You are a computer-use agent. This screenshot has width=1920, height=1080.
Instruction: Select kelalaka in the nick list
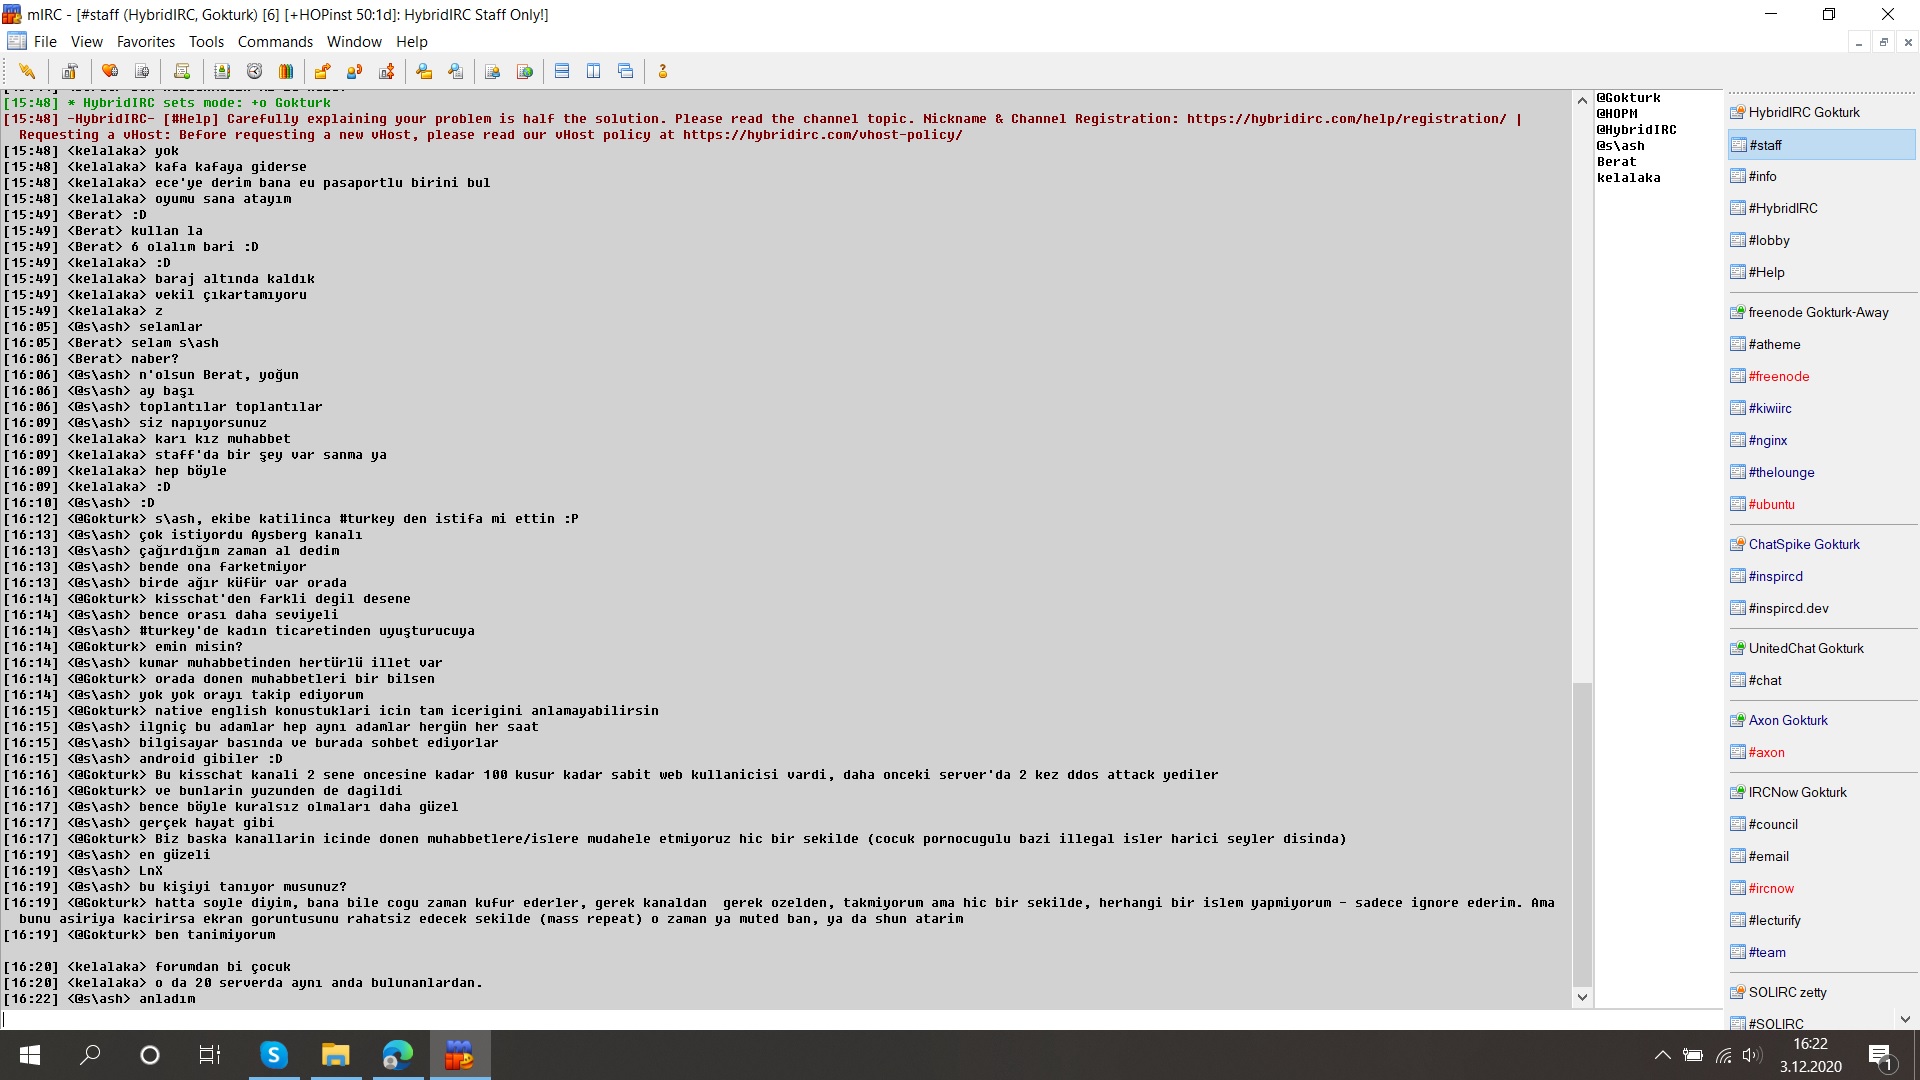tap(1628, 178)
